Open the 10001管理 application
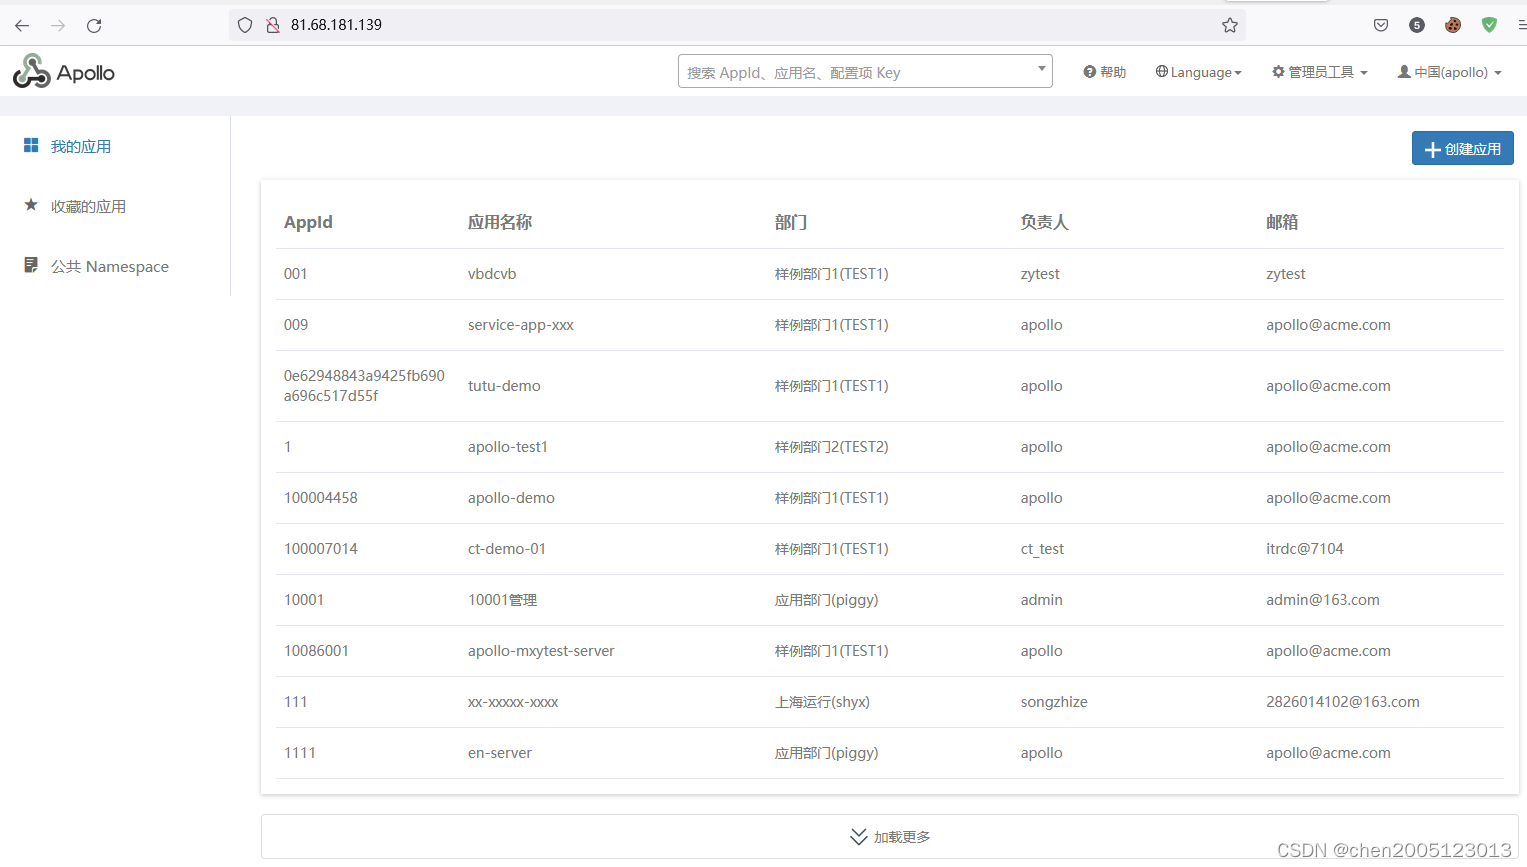 coord(503,600)
